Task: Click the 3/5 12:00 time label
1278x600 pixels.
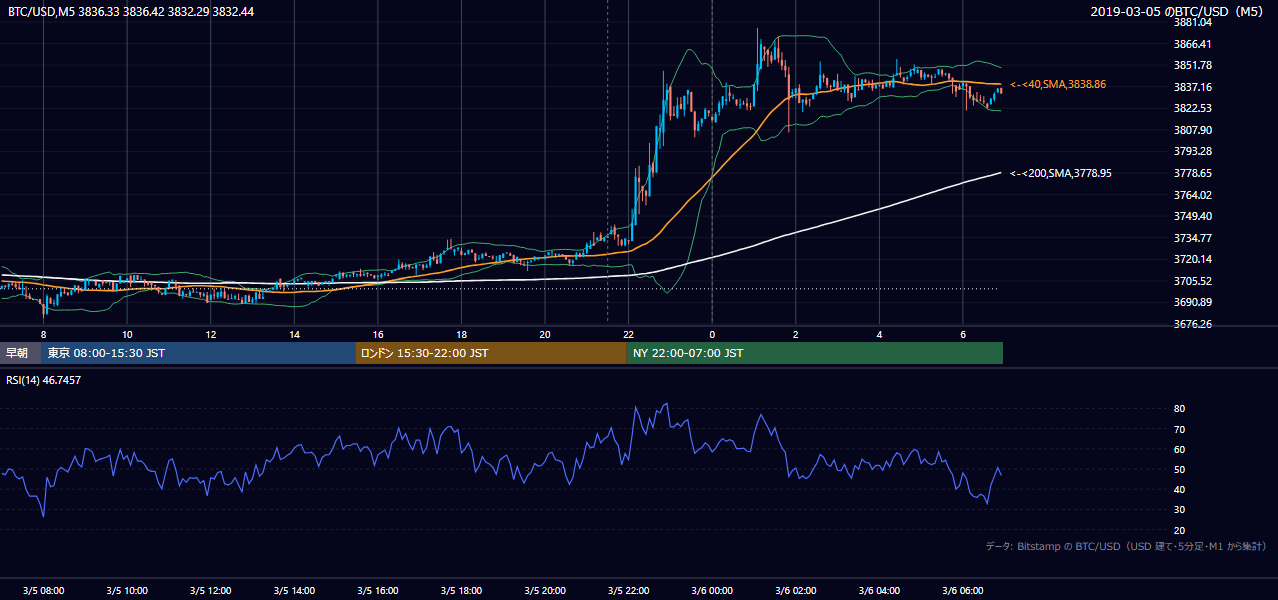Action: tap(210, 590)
